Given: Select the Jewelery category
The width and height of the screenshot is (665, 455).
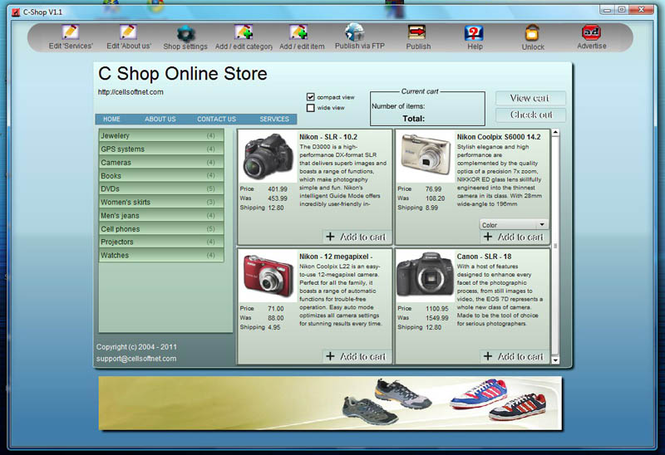Looking at the screenshot, I should [161, 136].
